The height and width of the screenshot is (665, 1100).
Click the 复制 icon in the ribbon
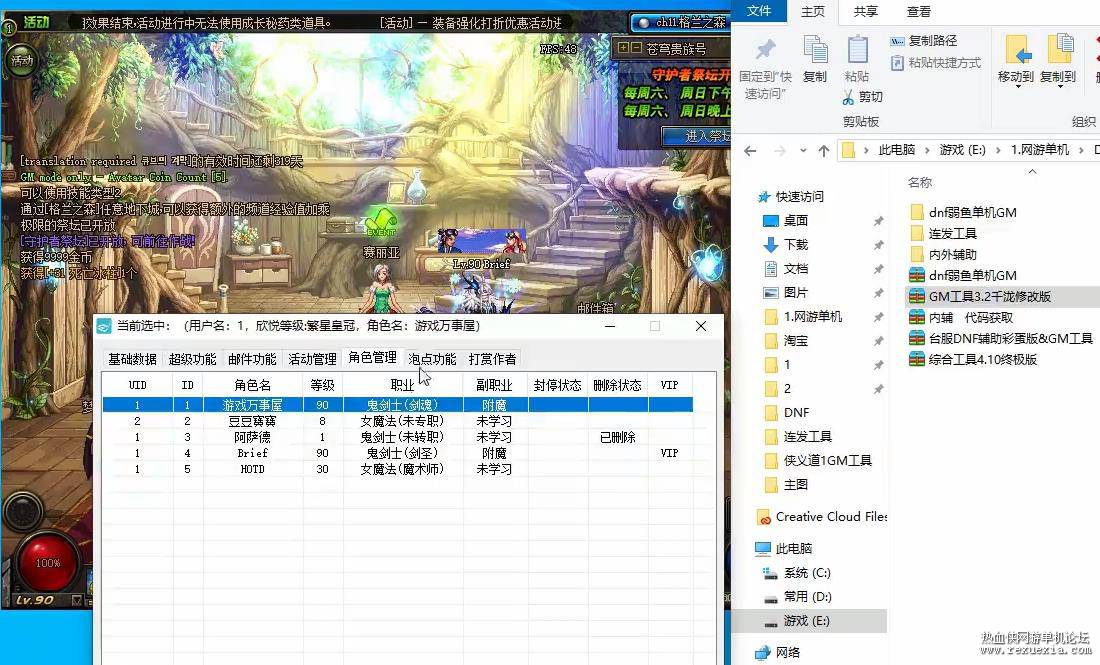(x=814, y=50)
